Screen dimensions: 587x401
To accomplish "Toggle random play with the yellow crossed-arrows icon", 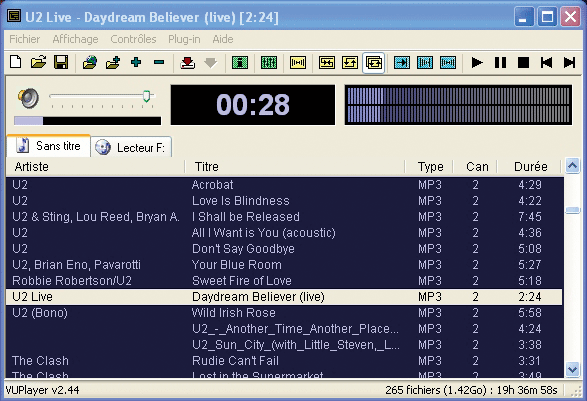I will 327,63.
